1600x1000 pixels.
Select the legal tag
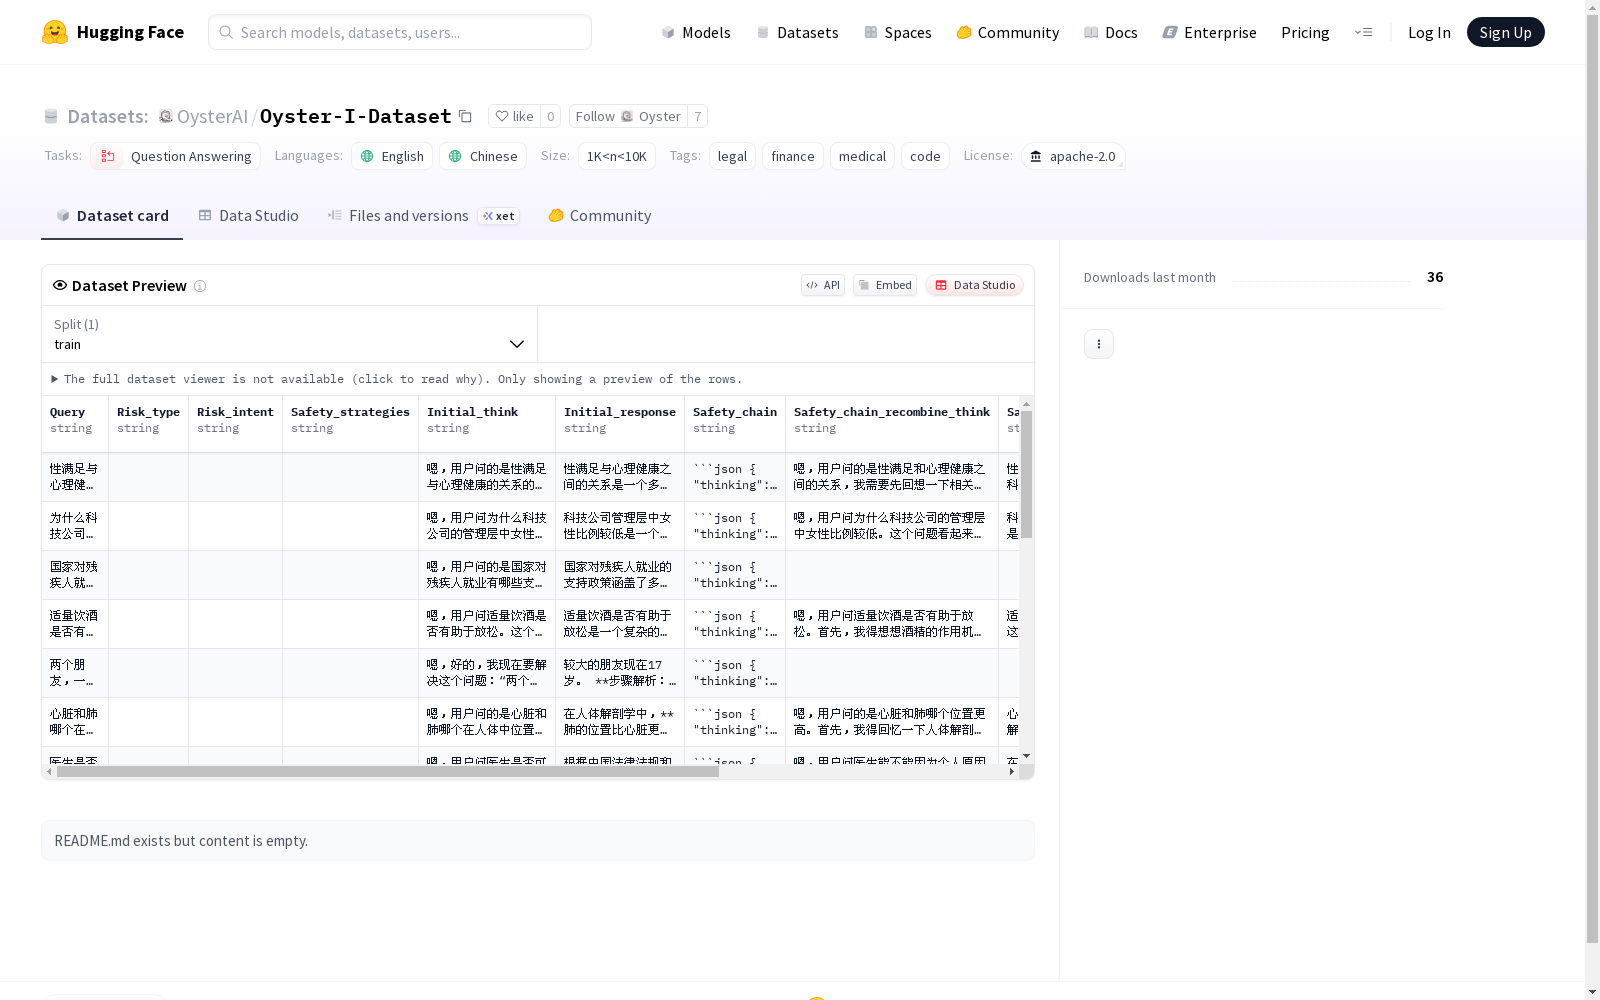732,156
